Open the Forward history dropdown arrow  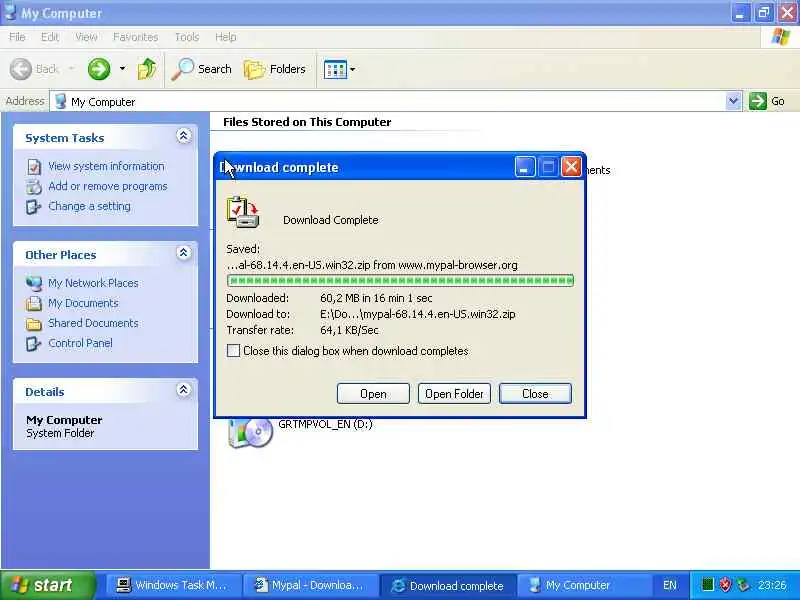(122, 69)
